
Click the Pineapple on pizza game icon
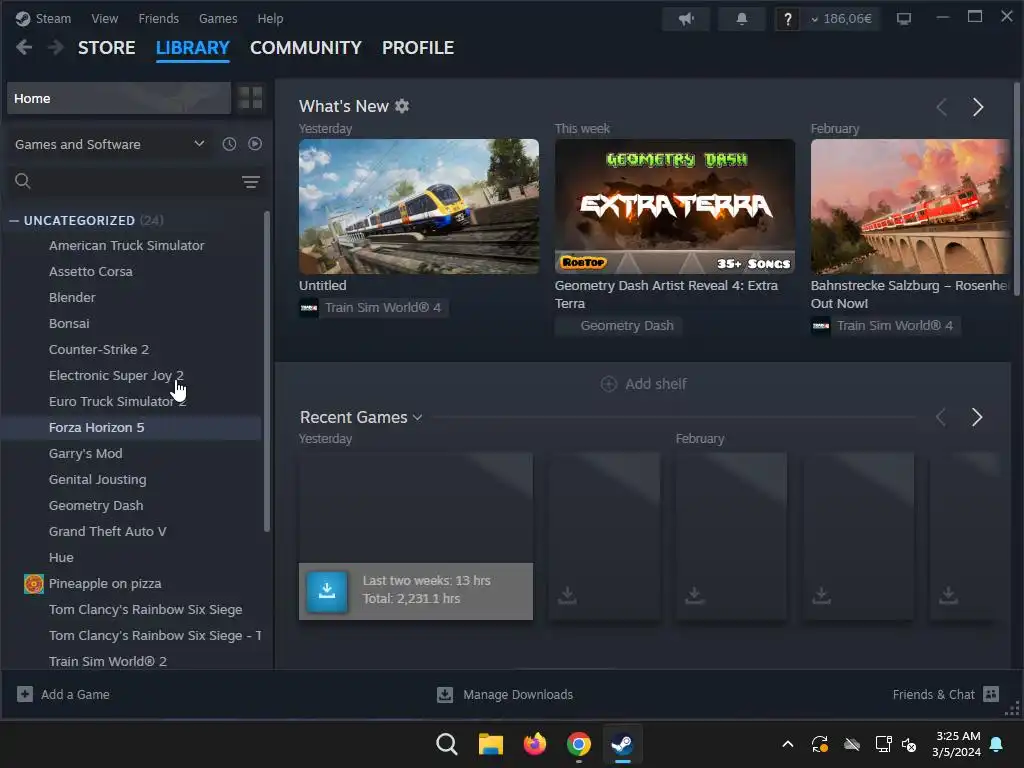coord(34,584)
